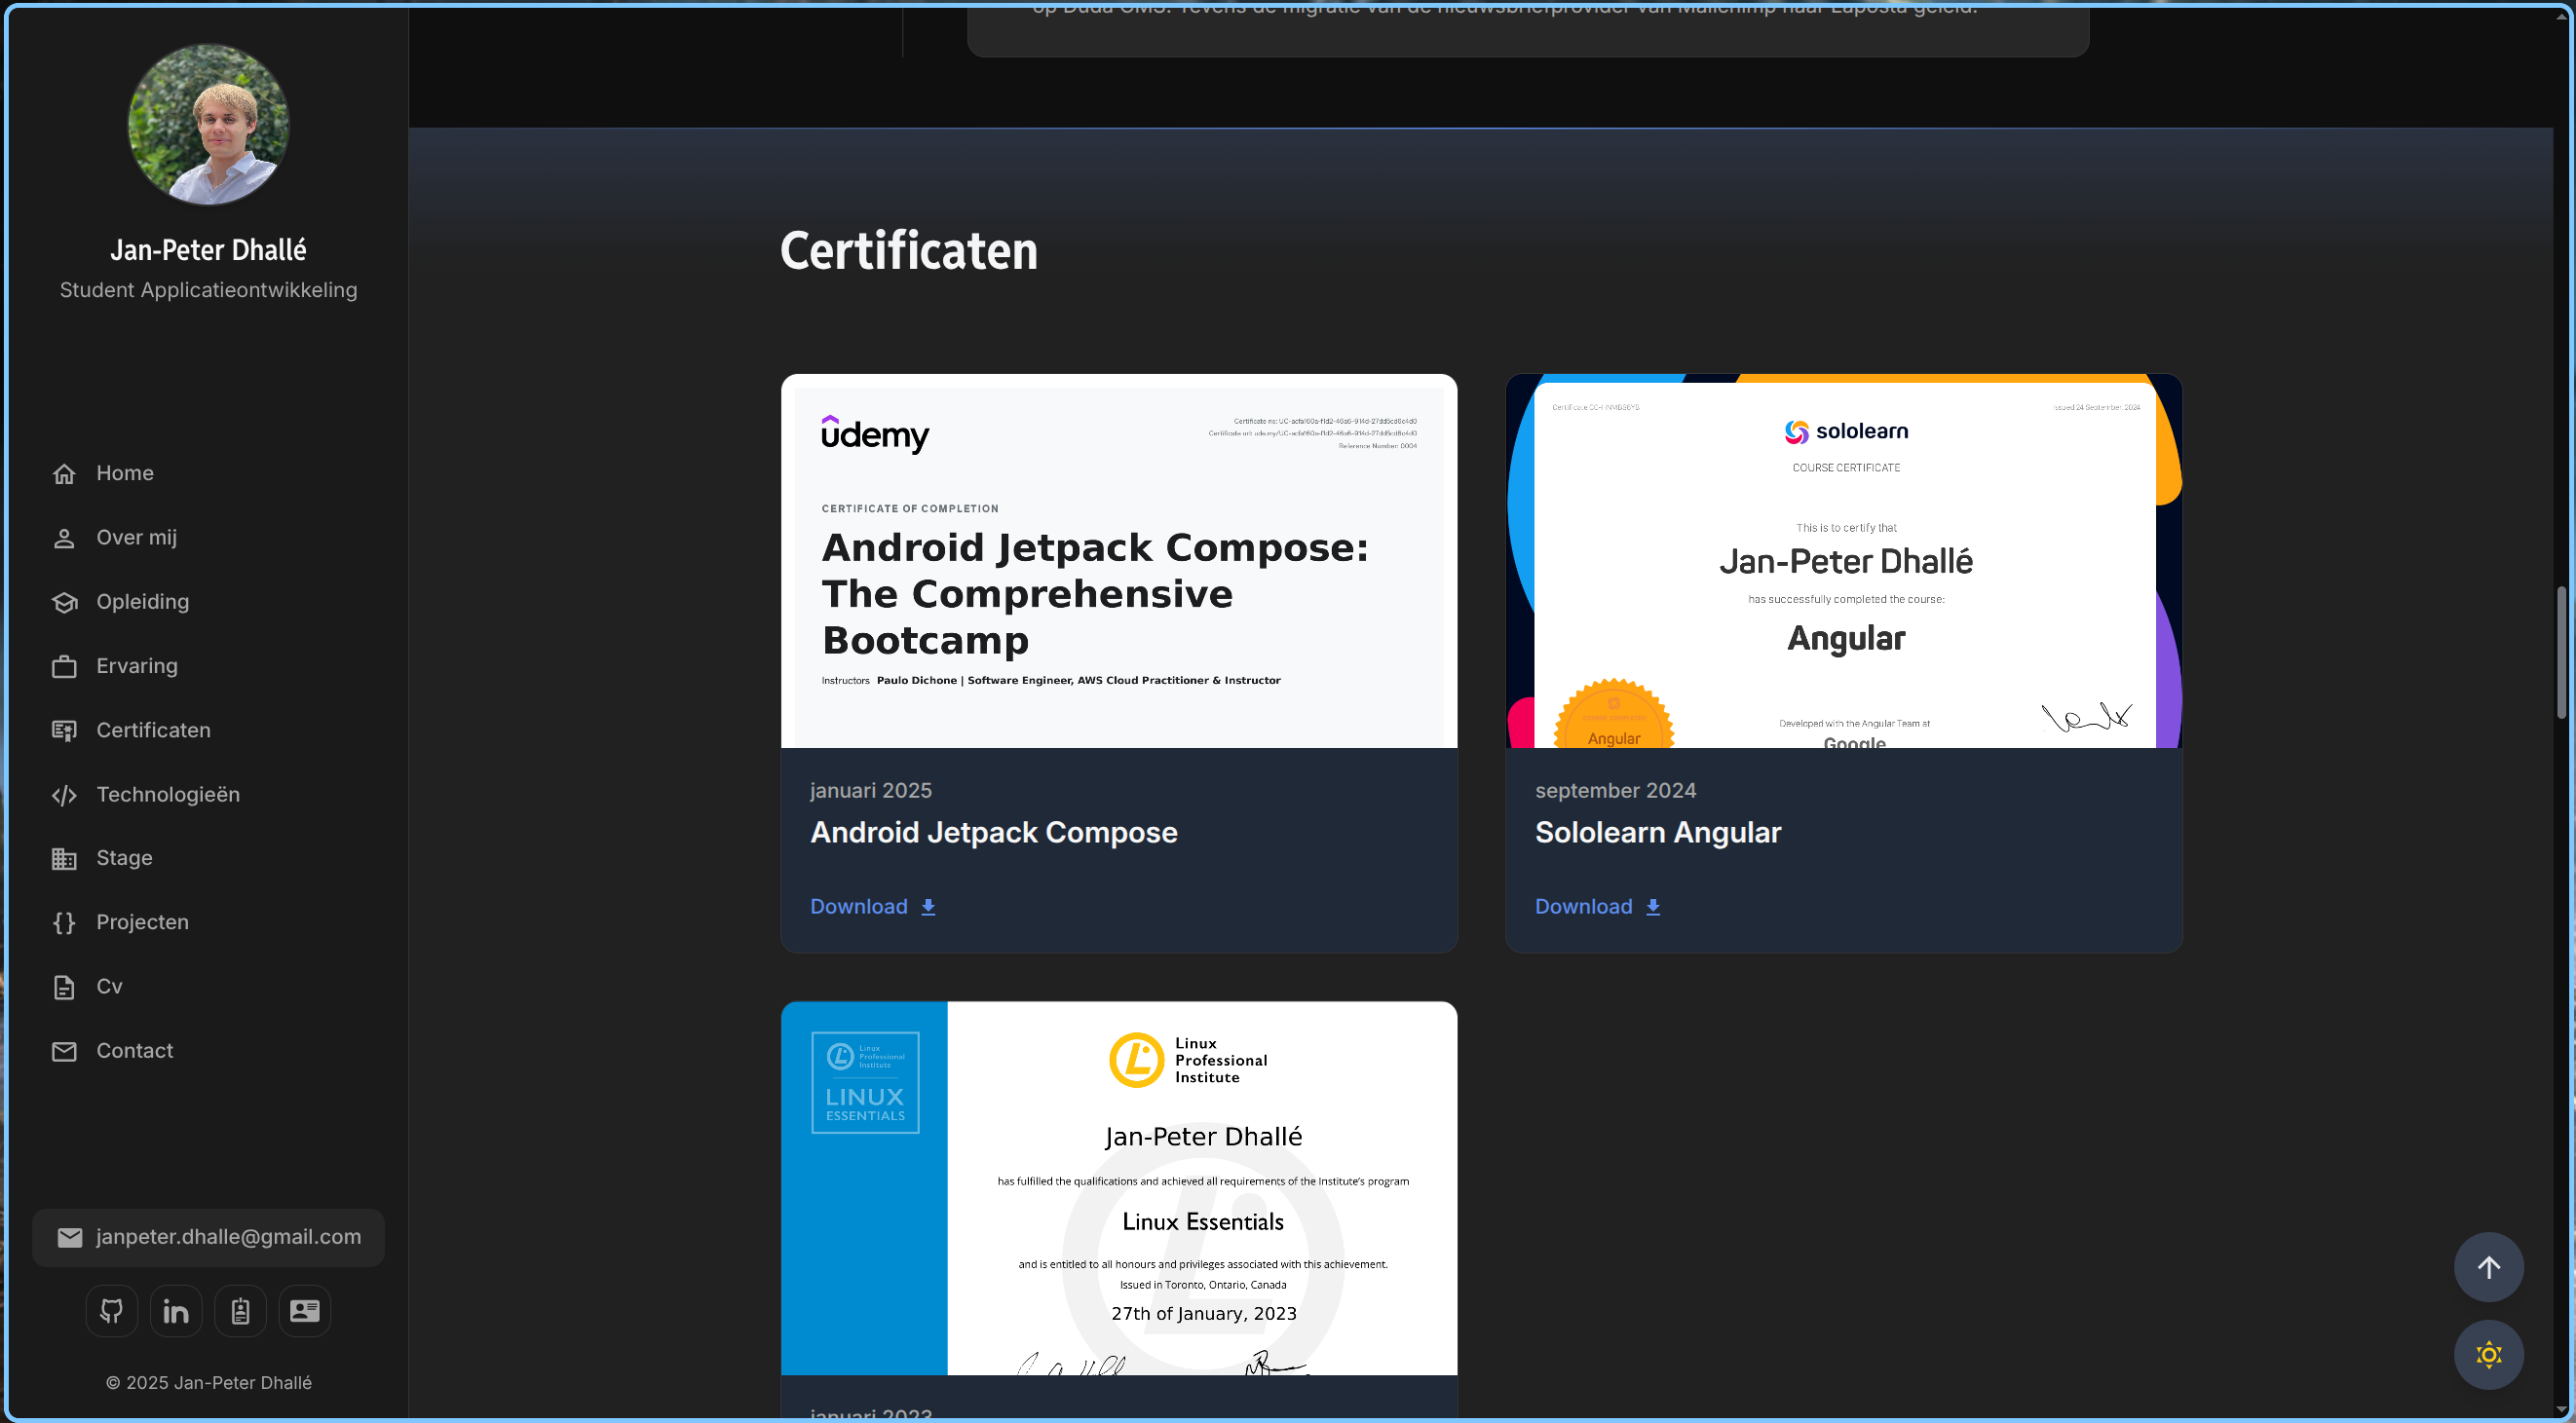
Task: Click the Stage building icon
Action: pos(64,859)
